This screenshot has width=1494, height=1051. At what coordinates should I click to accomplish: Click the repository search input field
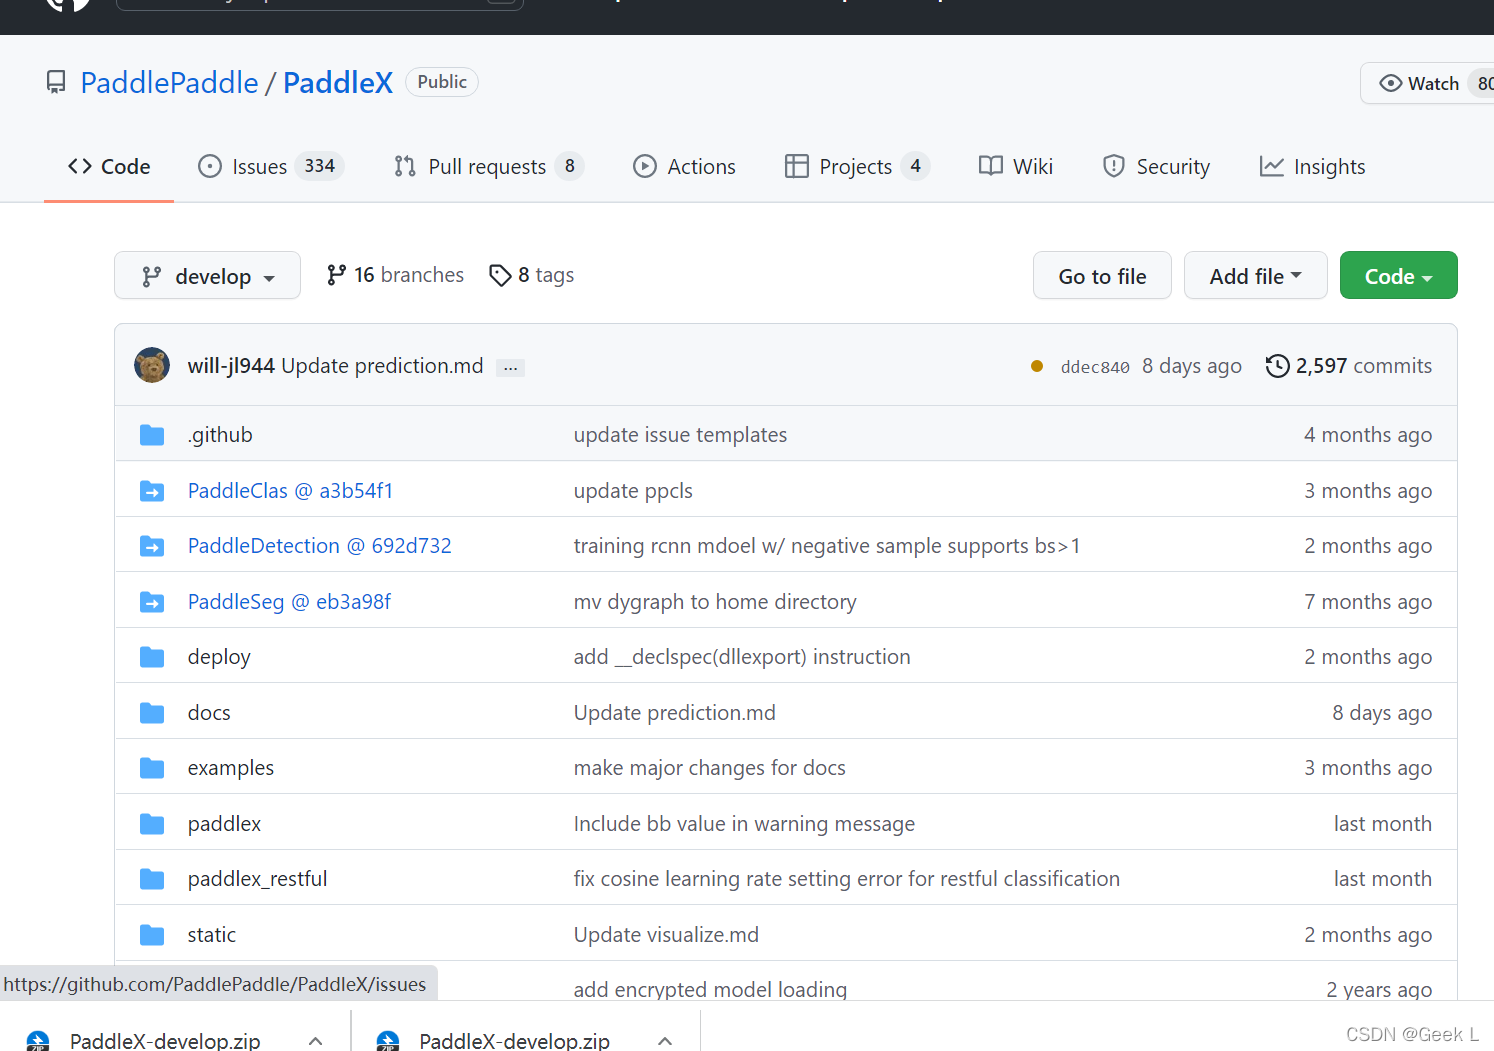(x=318, y=2)
